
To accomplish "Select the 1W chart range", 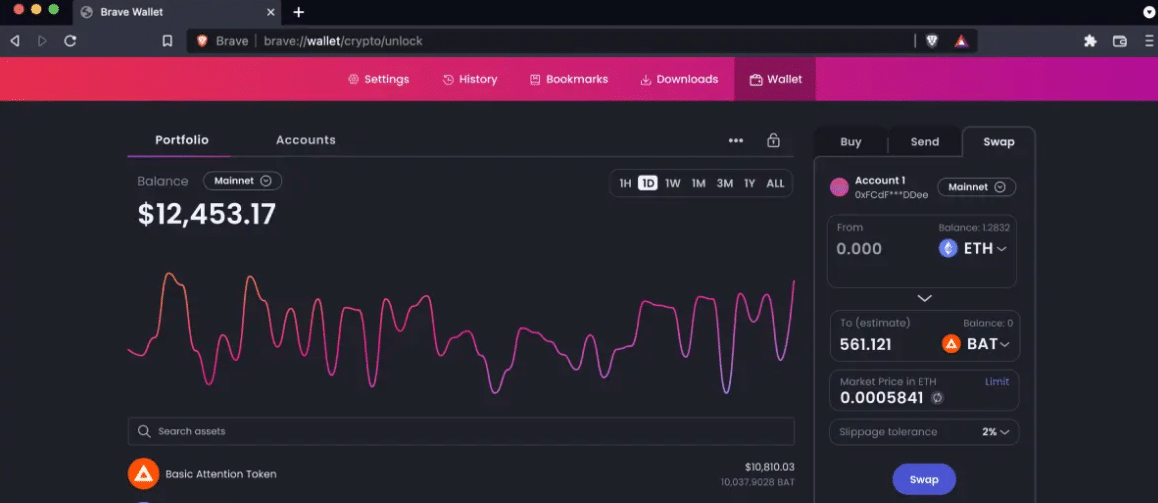I will 672,183.
